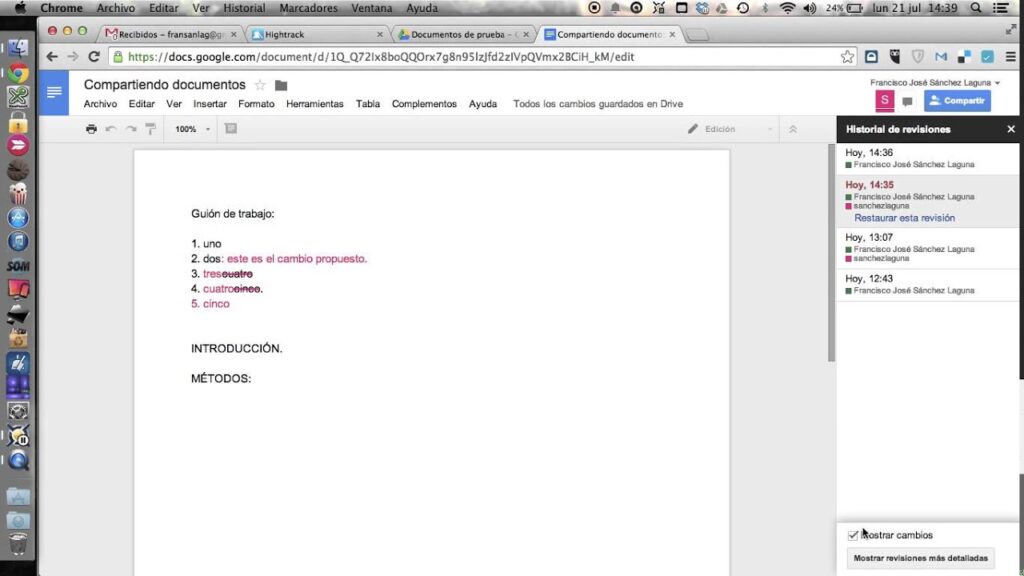
Task: Click the blue Docs home icon
Action: pyautogui.click(x=54, y=93)
